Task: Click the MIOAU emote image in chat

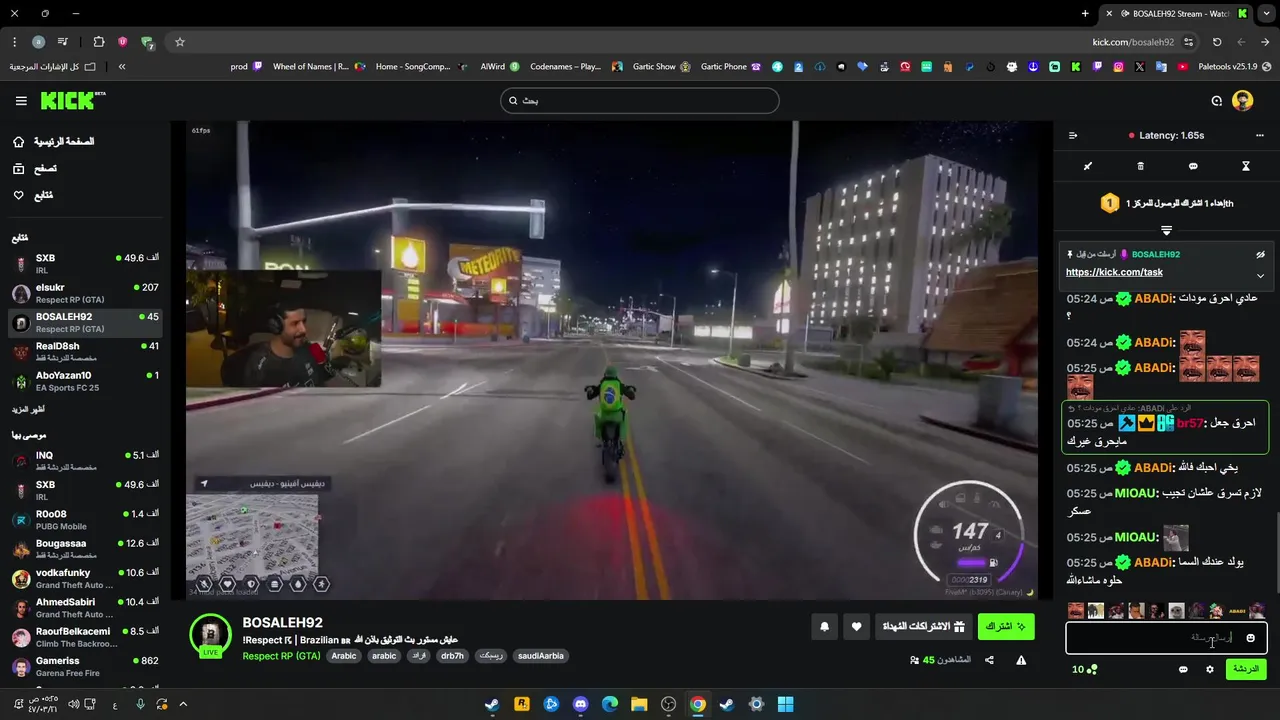Action: (1176, 538)
